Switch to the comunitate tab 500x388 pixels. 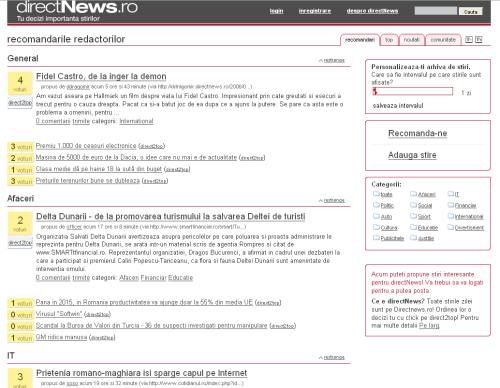443,40
